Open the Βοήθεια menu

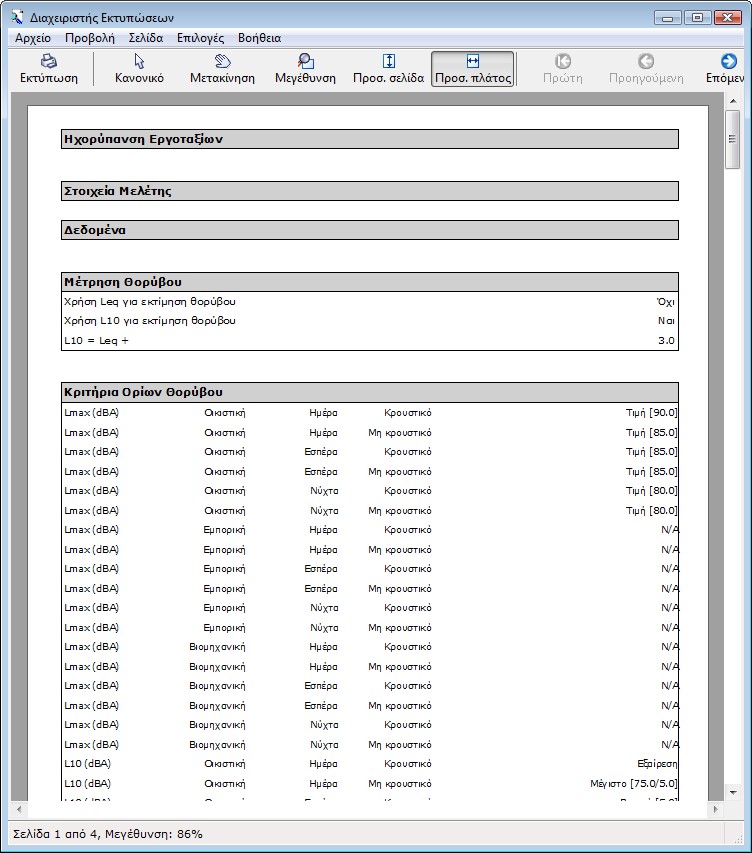point(258,38)
